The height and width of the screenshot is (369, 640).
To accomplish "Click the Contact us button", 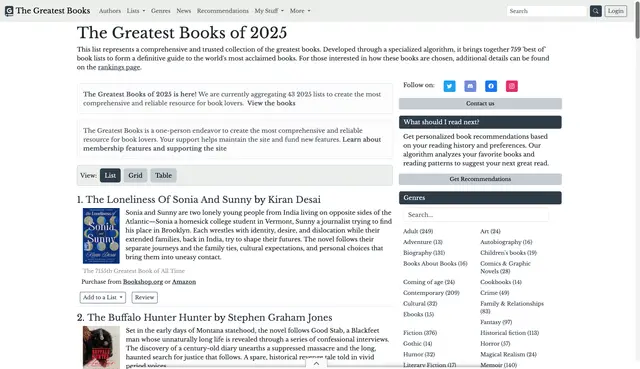I will point(480,104).
